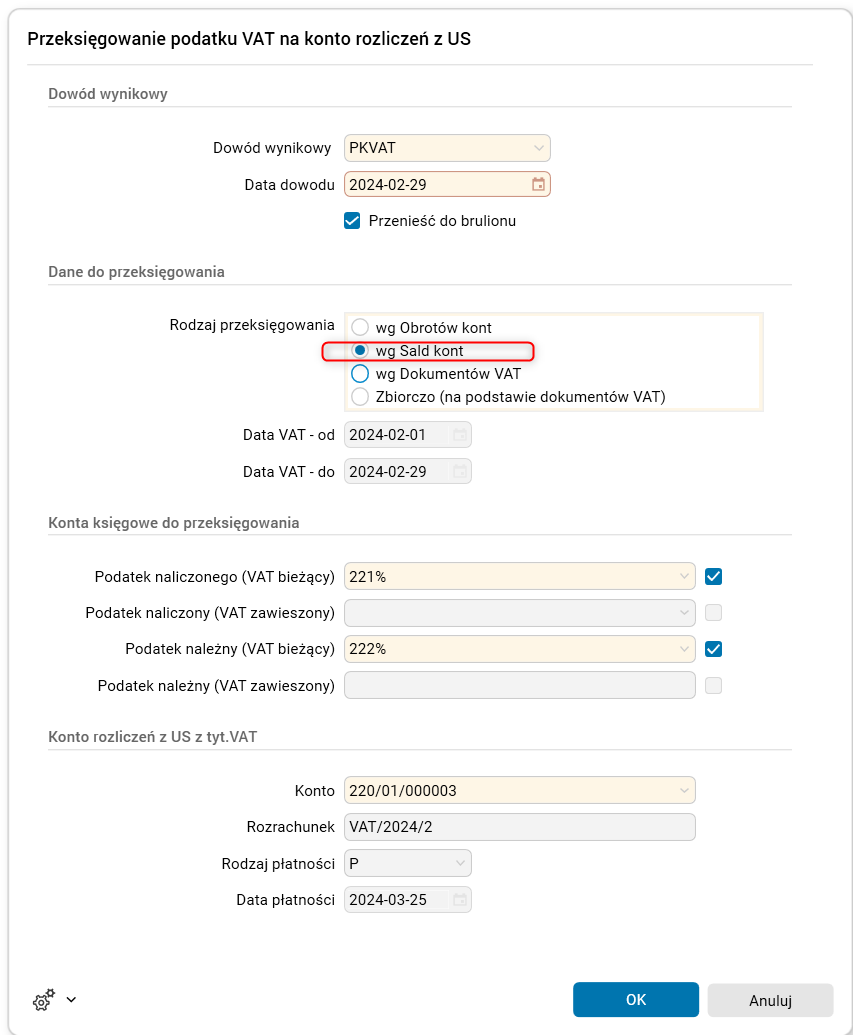
Task: Open the Dowód wynikowy PKVAT dropdown
Action: pyautogui.click(x=537, y=147)
